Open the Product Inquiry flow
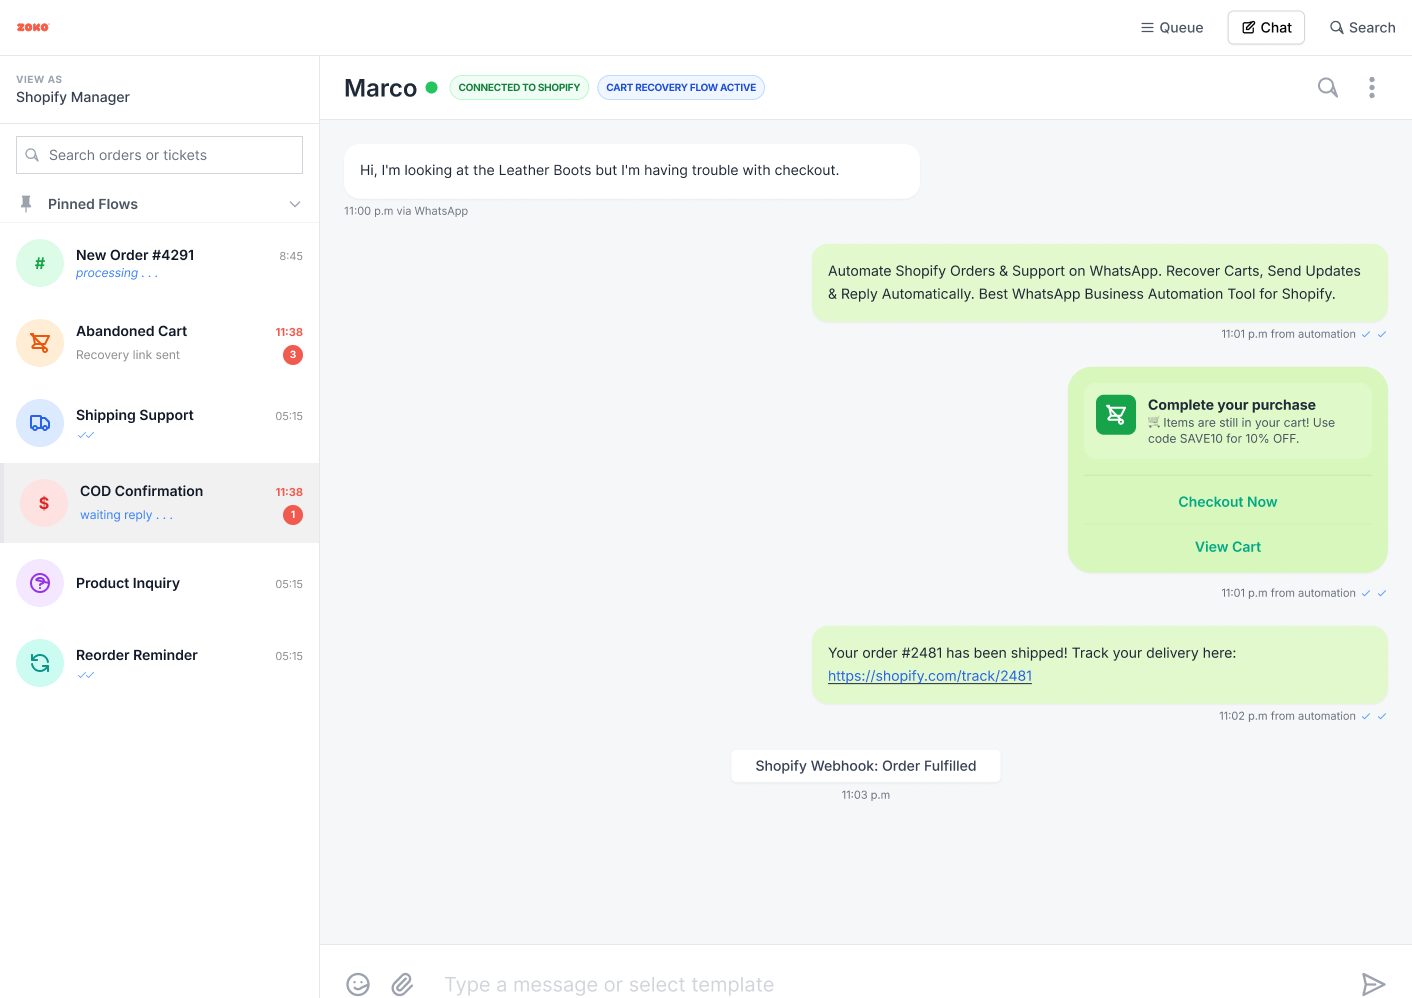The height and width of the screenshot is (998, 1412). [160, 583]
